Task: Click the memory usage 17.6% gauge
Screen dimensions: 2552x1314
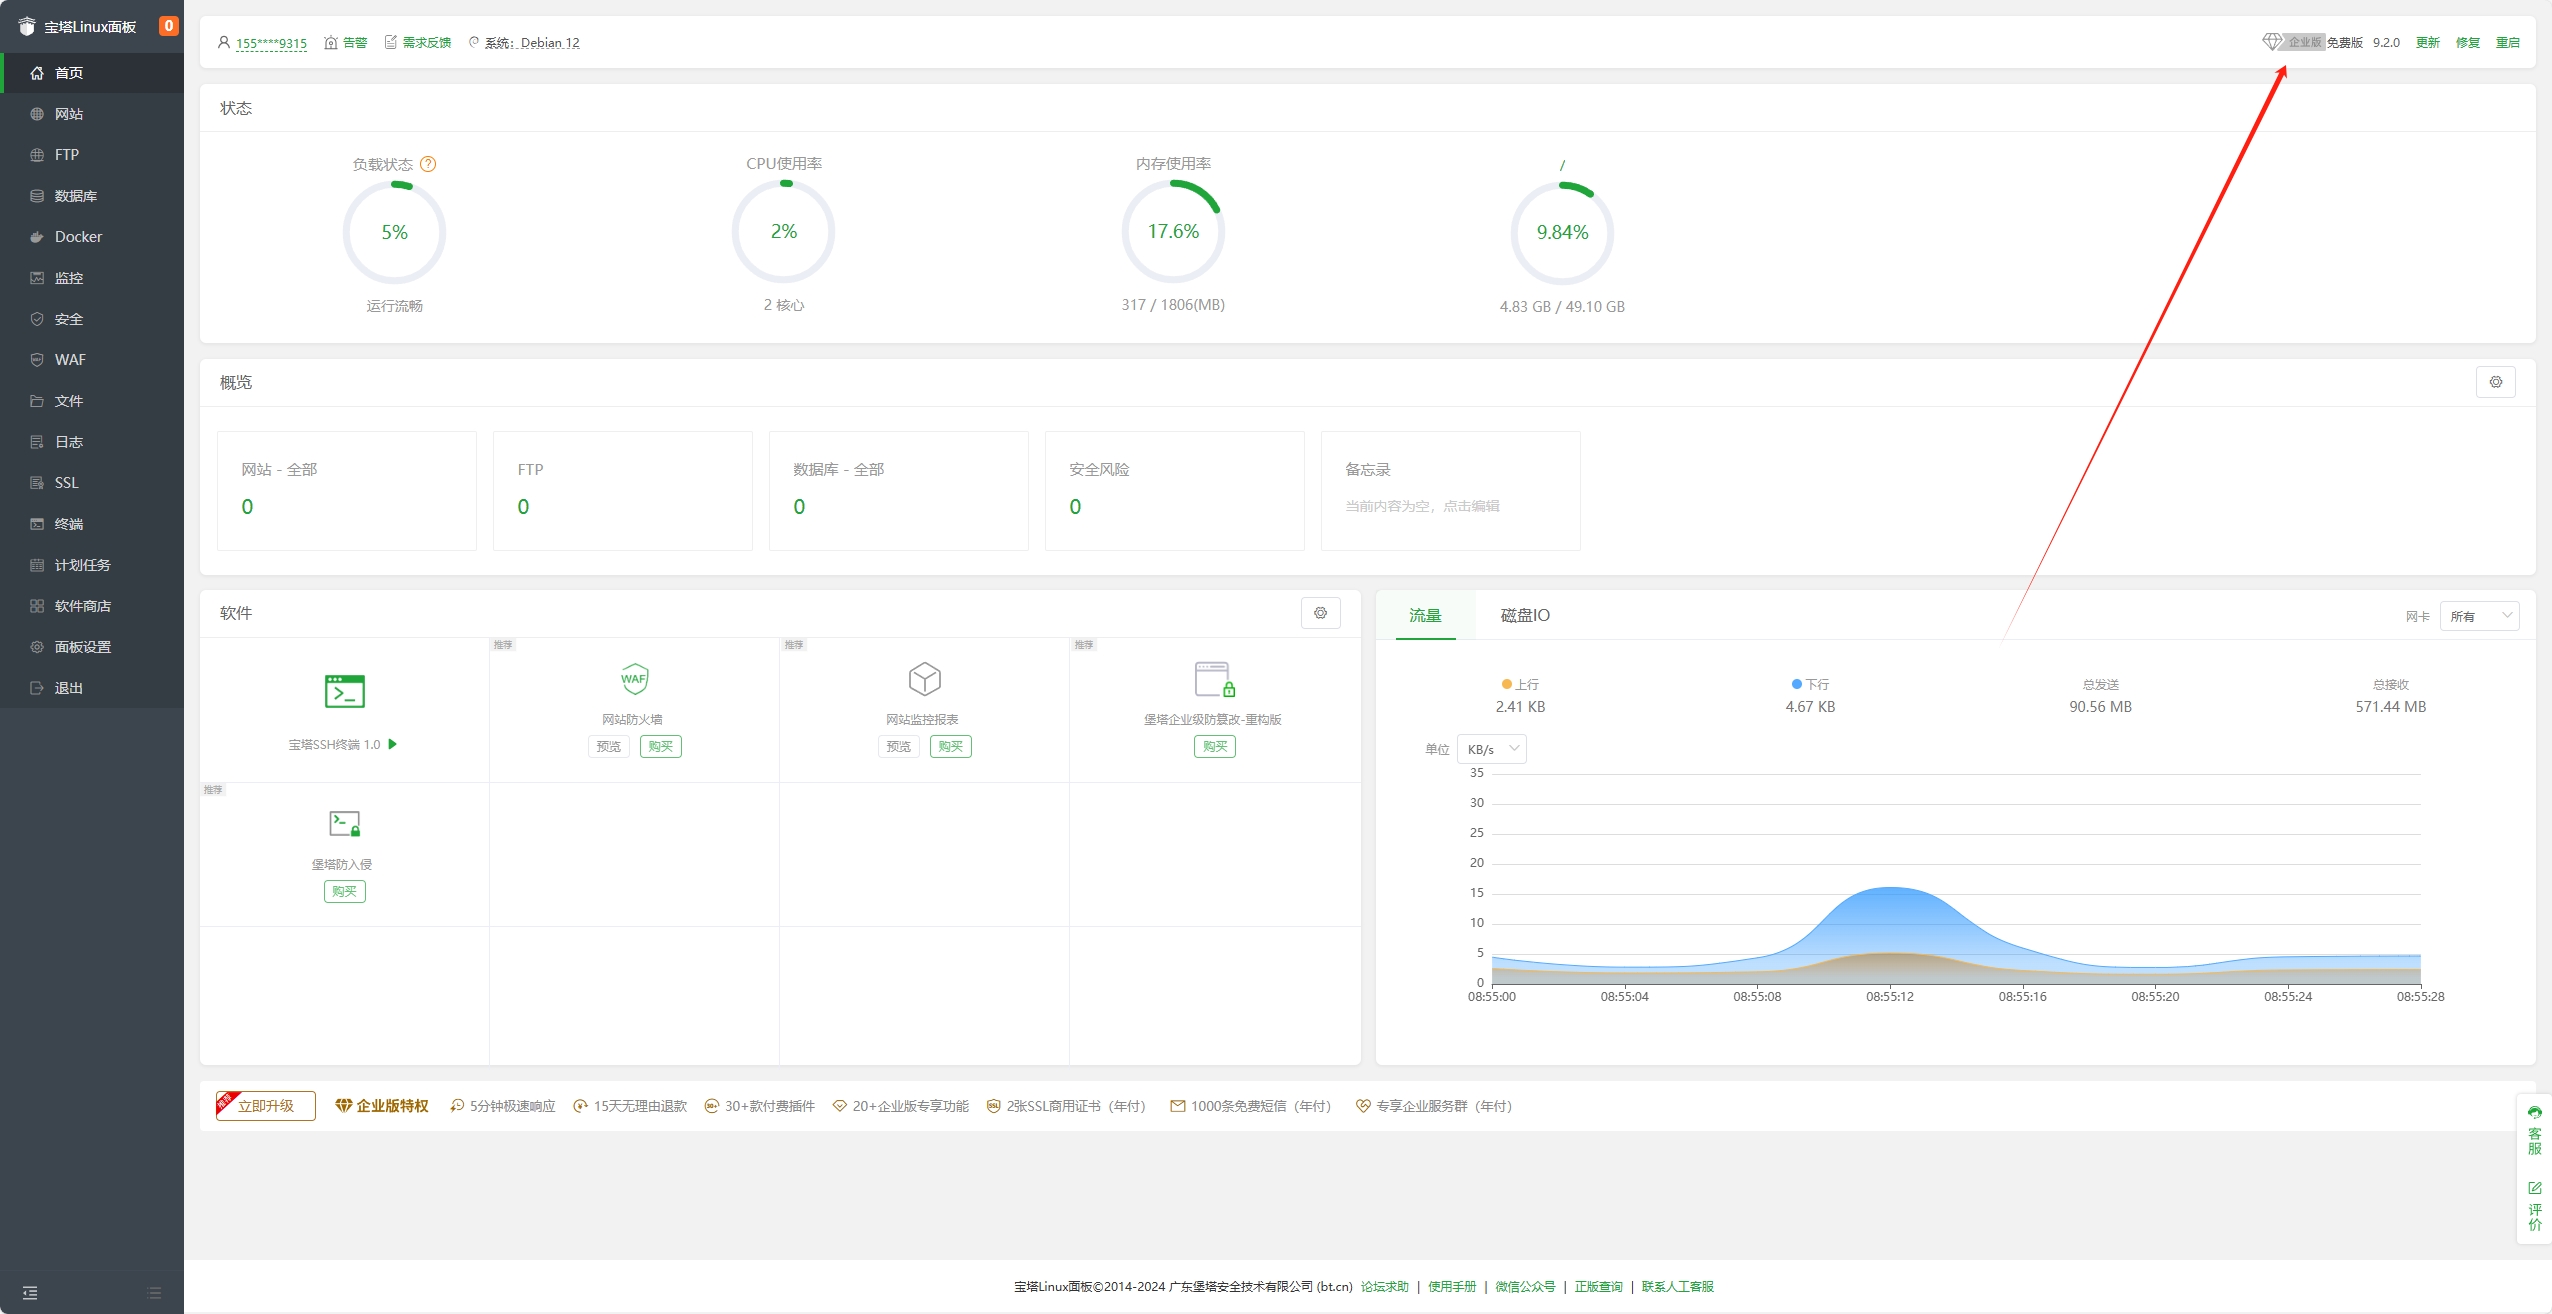Action: click(x=1172, y=232)
